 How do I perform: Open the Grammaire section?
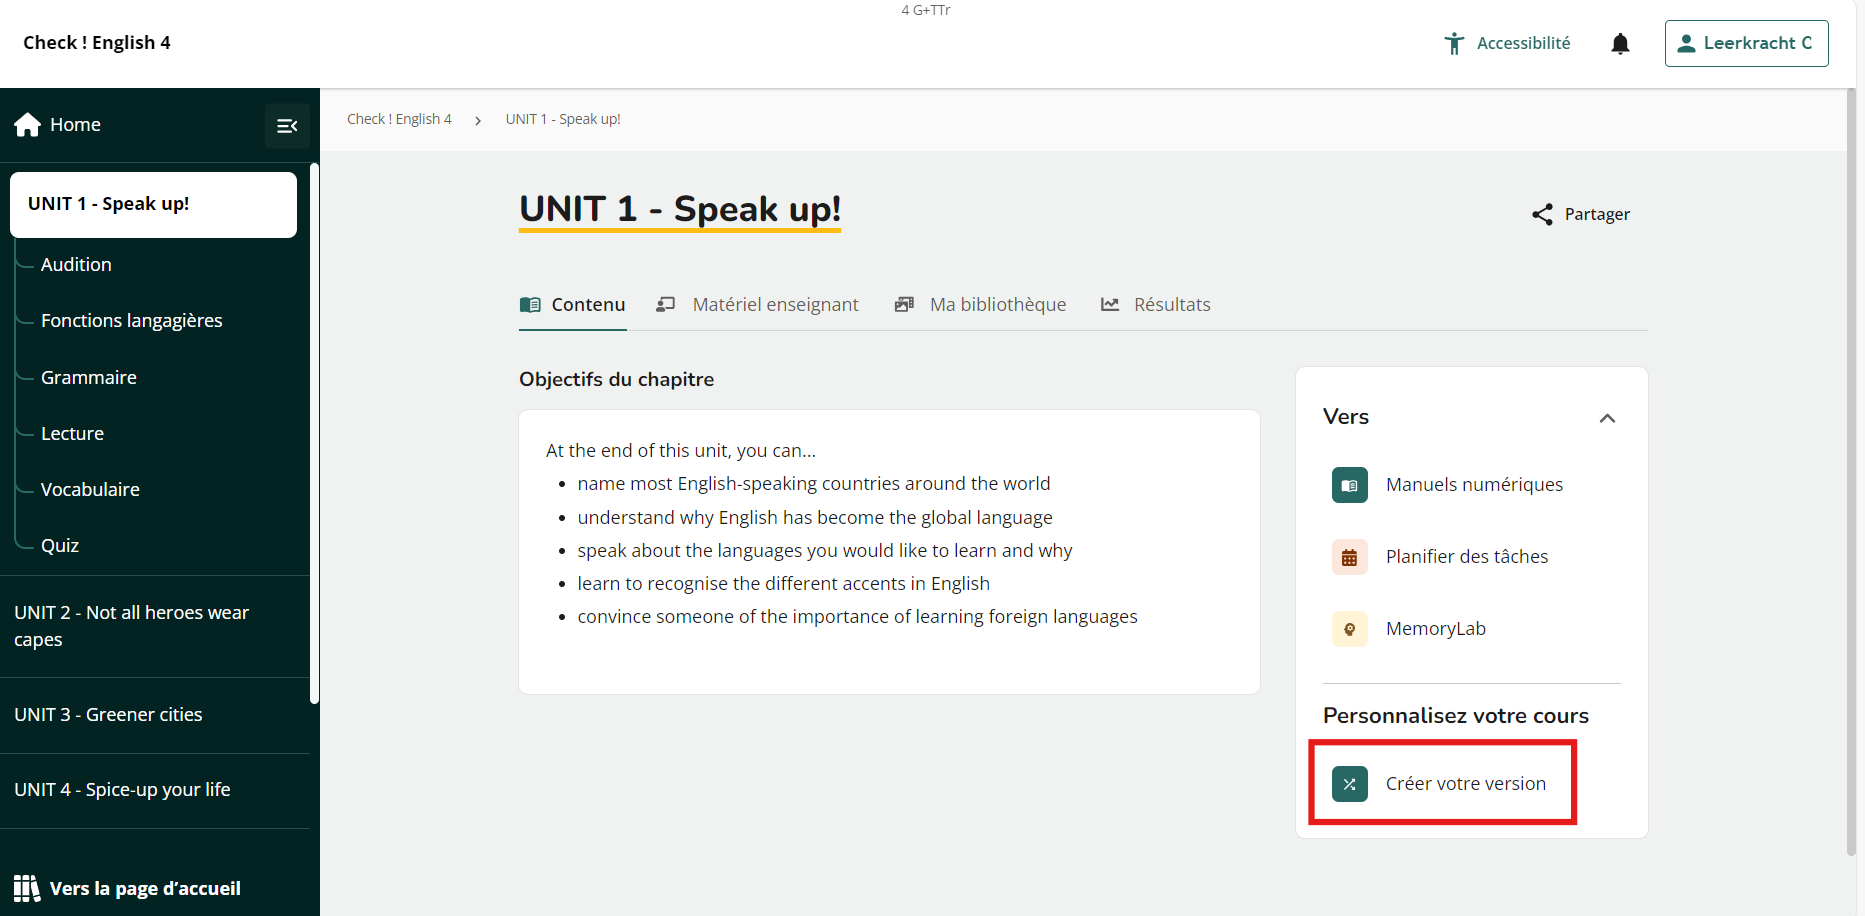coord(89,378)
